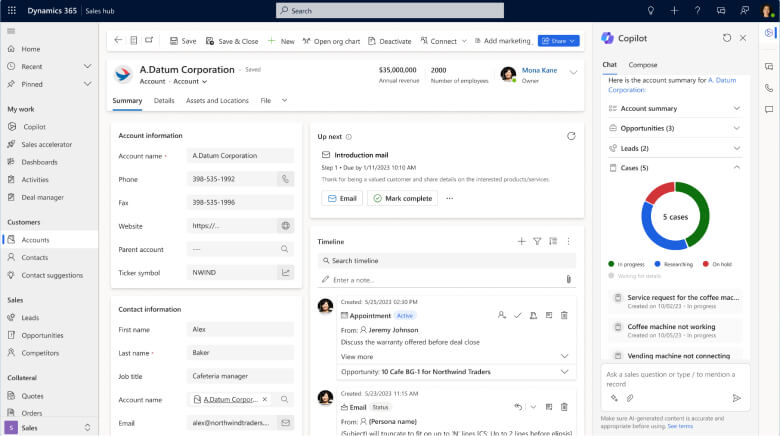Toggle the hamburger navigation menu
The width and height of the screenshot is (780, 436).
point(12,31)
